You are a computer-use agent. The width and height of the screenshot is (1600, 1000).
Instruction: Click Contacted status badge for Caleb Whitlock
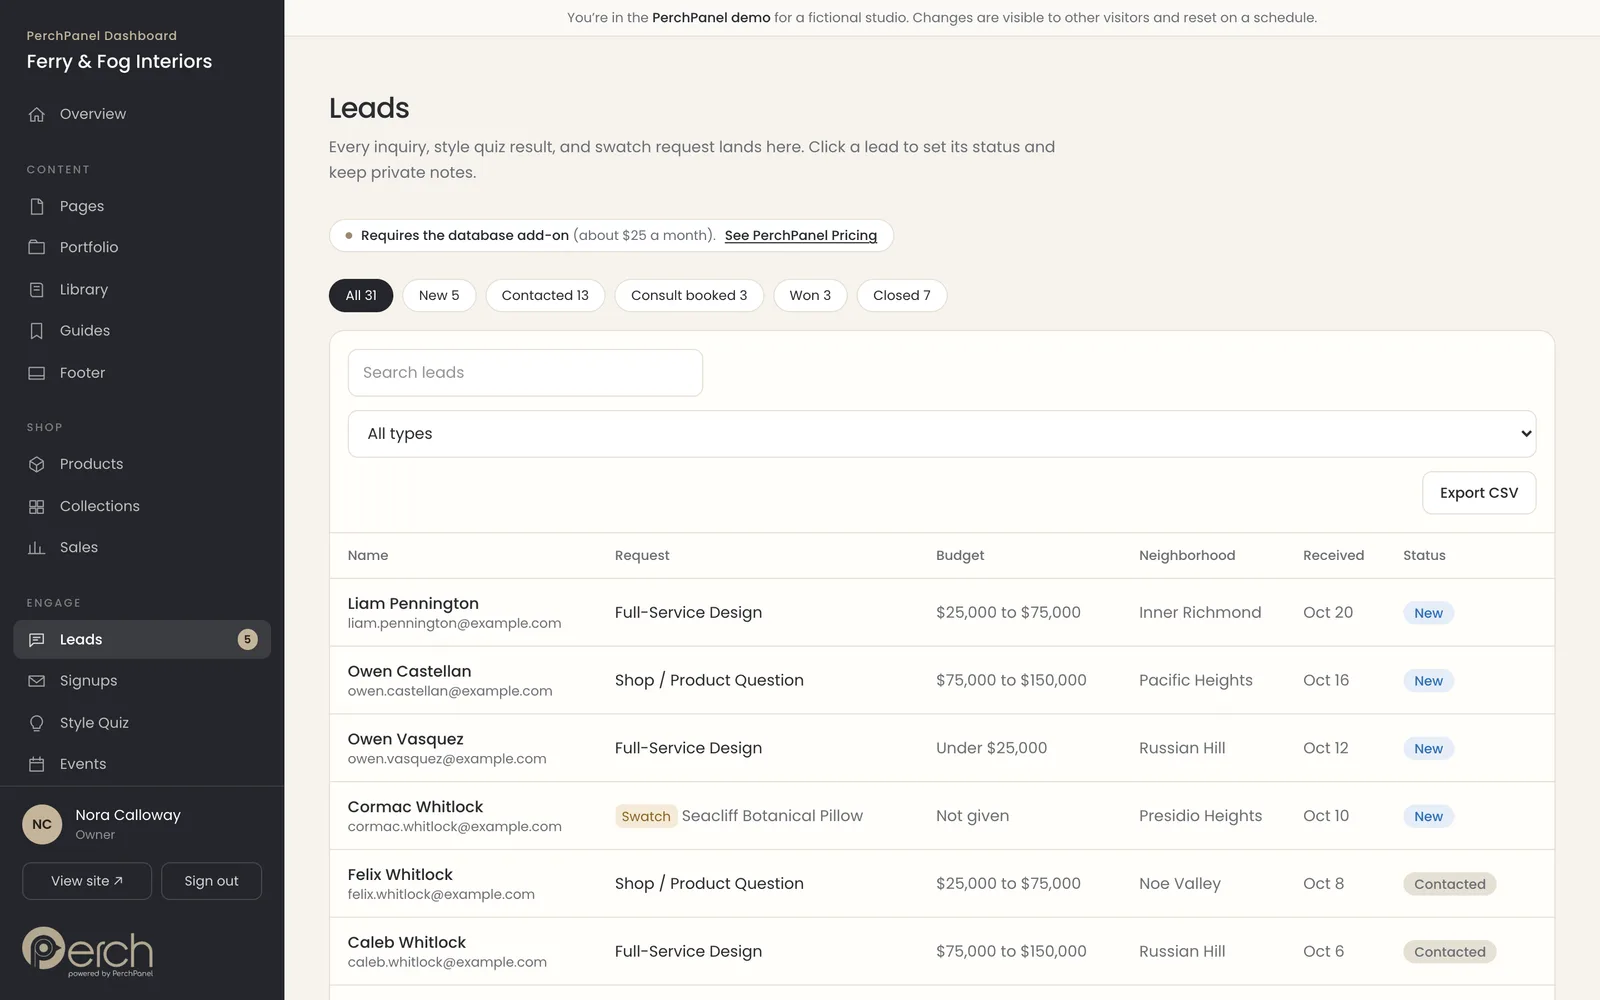click(x=1450, y=952)
